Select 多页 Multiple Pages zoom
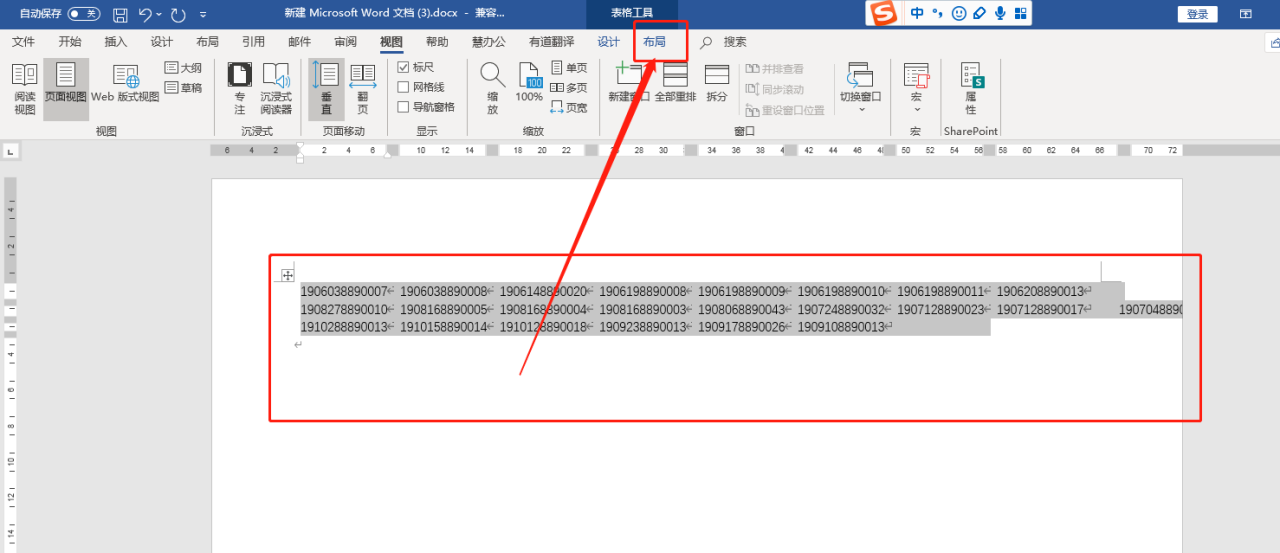1280x553 pixels. click(x=569, y=88)
